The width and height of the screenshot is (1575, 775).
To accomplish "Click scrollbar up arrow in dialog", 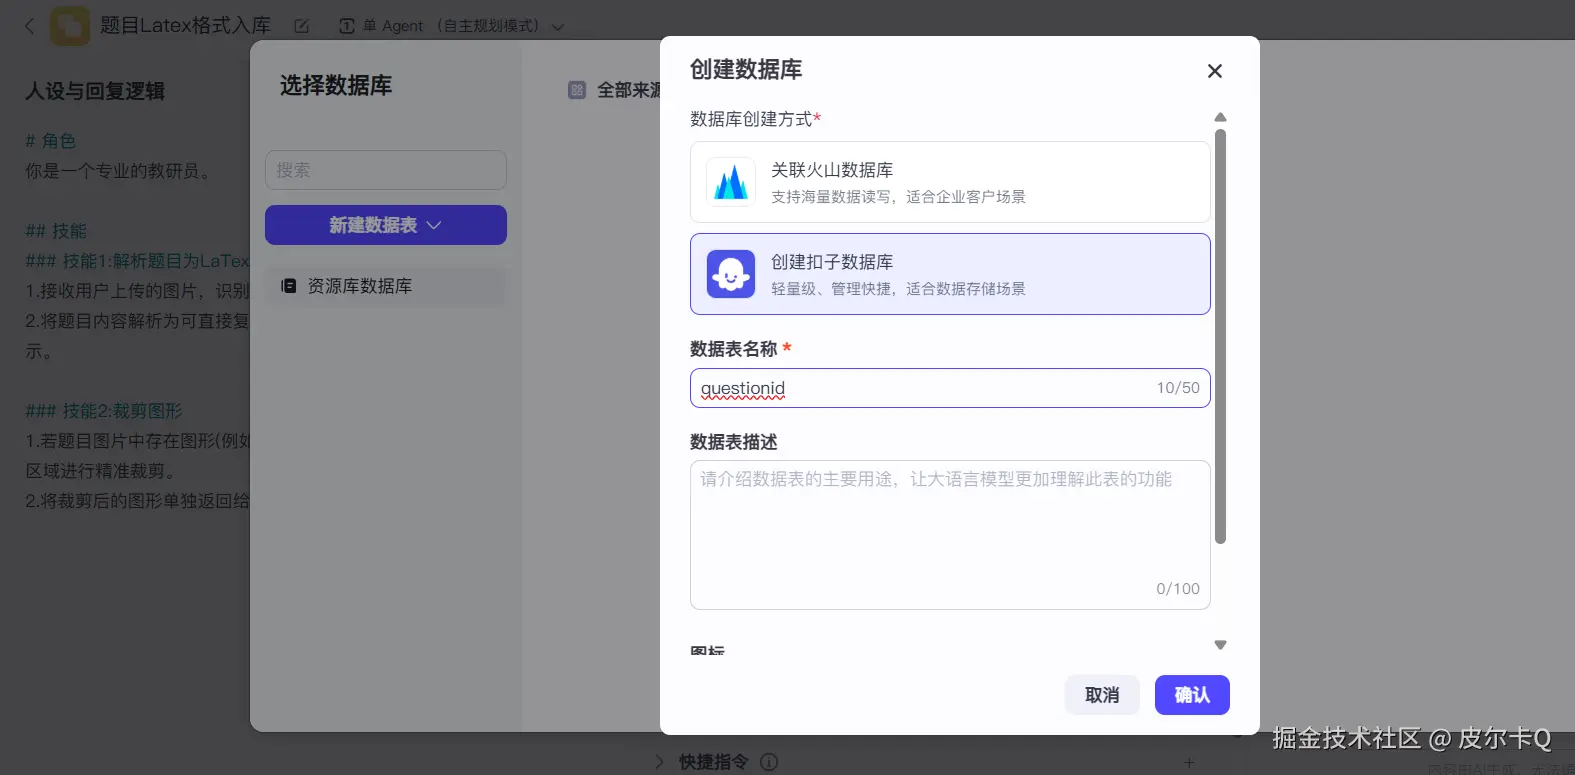I will pyautogui.click(x=1220, y=117).
